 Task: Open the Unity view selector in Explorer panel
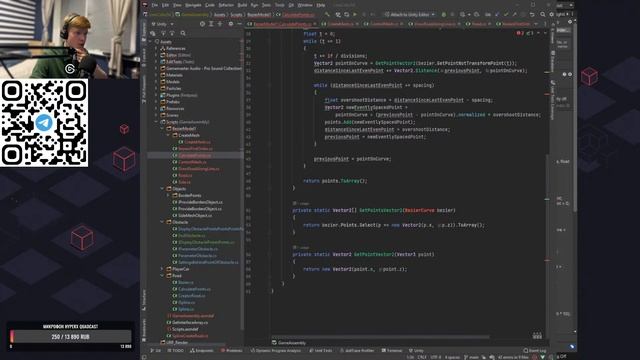tap(162, 24)
